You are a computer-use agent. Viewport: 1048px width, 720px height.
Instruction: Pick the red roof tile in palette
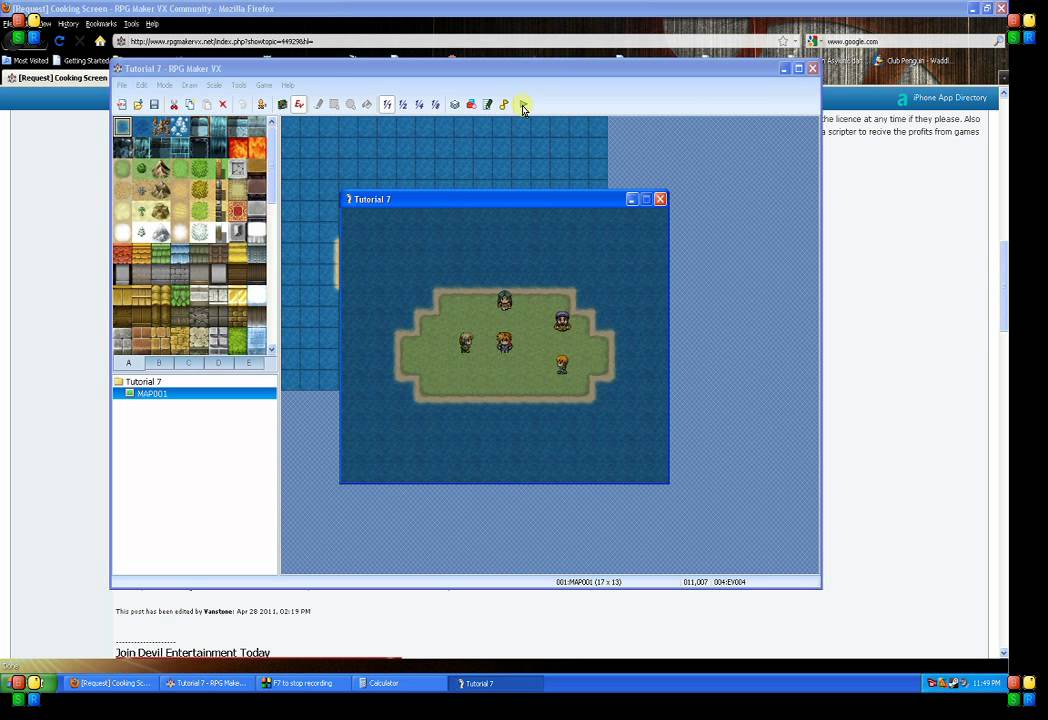pos(122,254)
